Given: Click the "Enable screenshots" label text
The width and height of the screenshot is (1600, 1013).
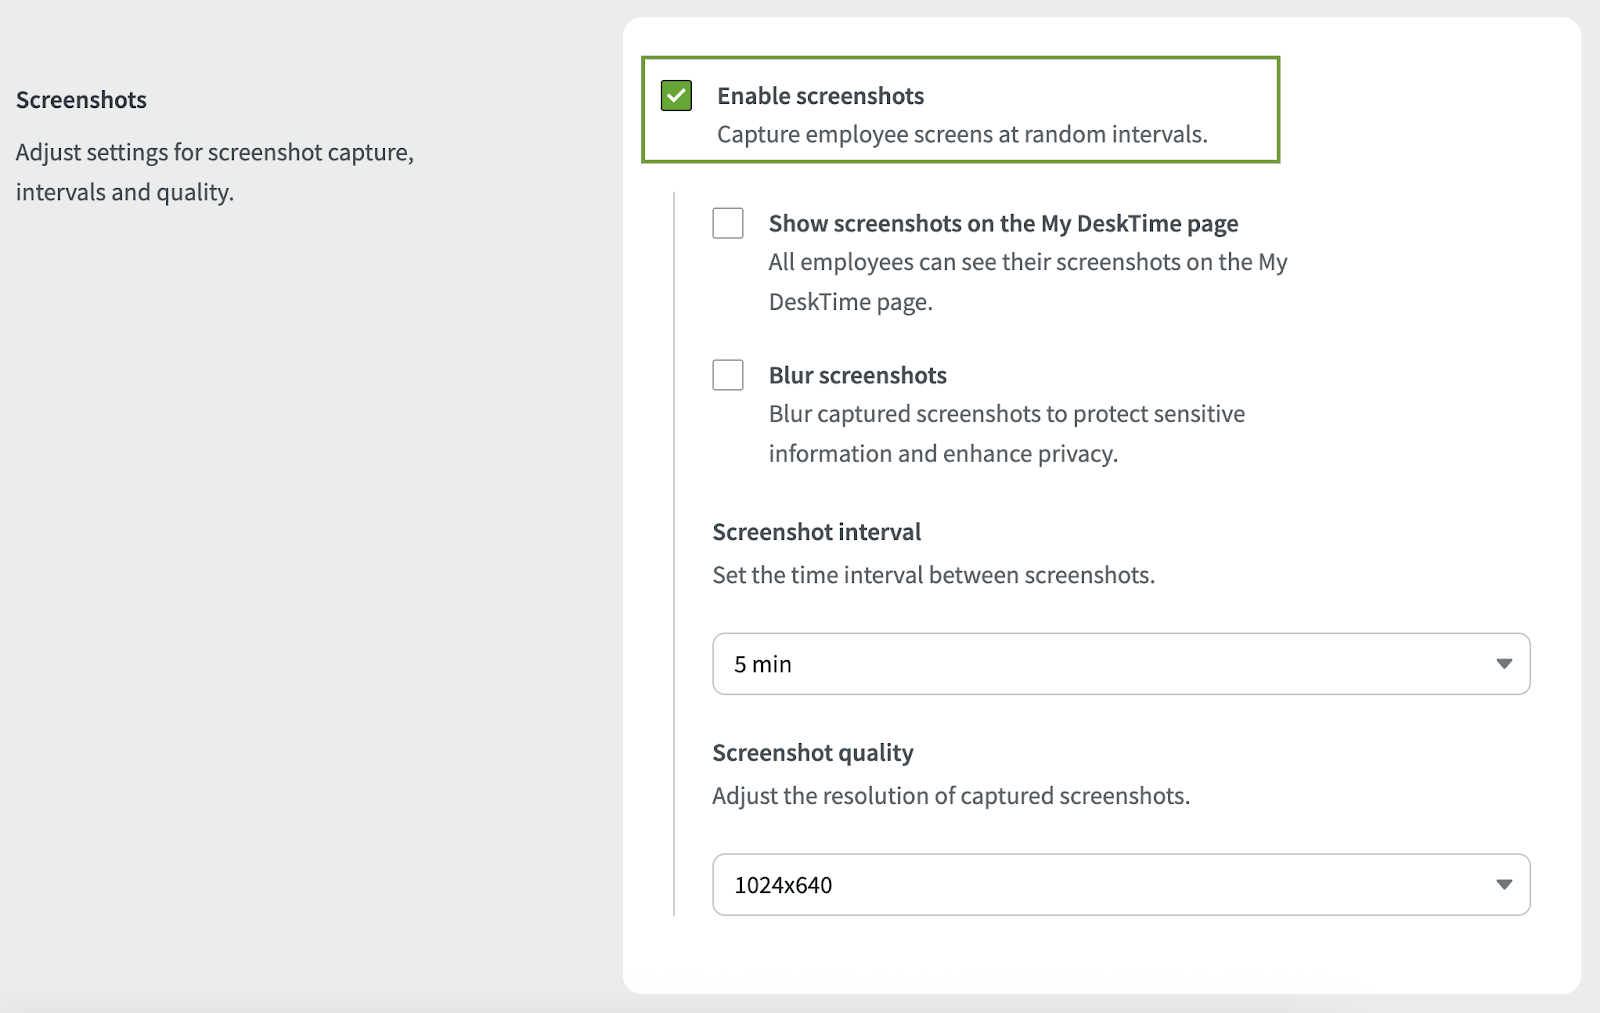Looking at the screenshot, I should [820, 96].
